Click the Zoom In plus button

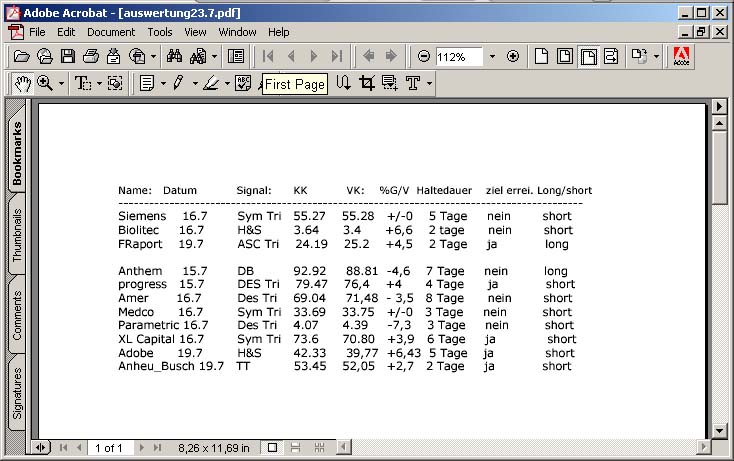tap(513, 57)
